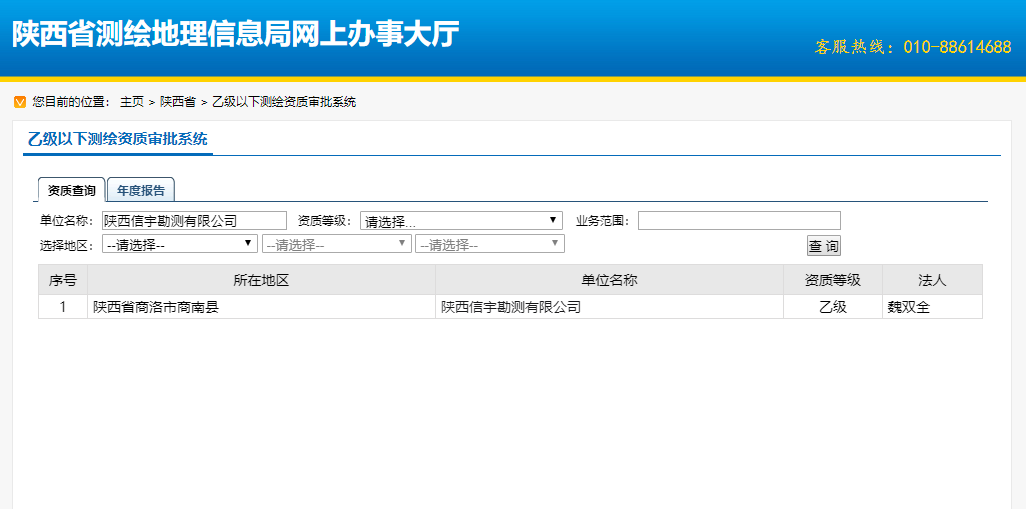The image size is (1026, 509).
Task: Switch to the 资质查询 tab
Action: (71, 190)
